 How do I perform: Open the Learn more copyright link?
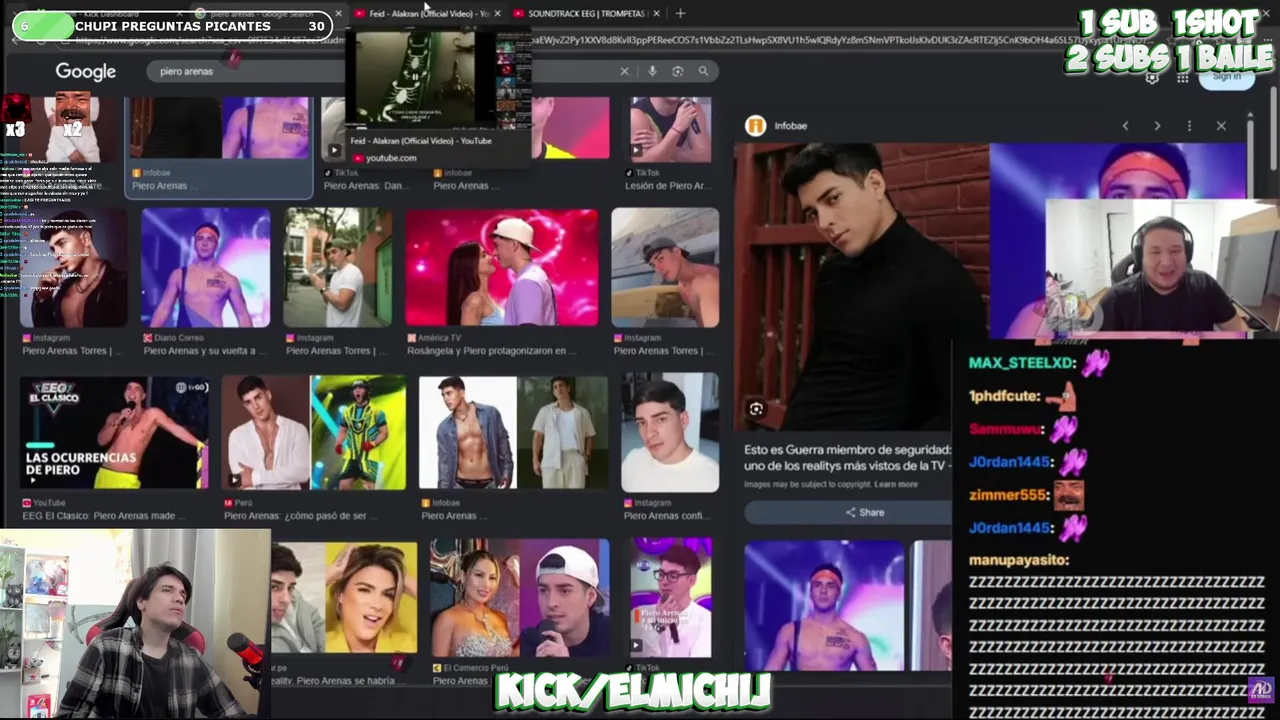895,484
